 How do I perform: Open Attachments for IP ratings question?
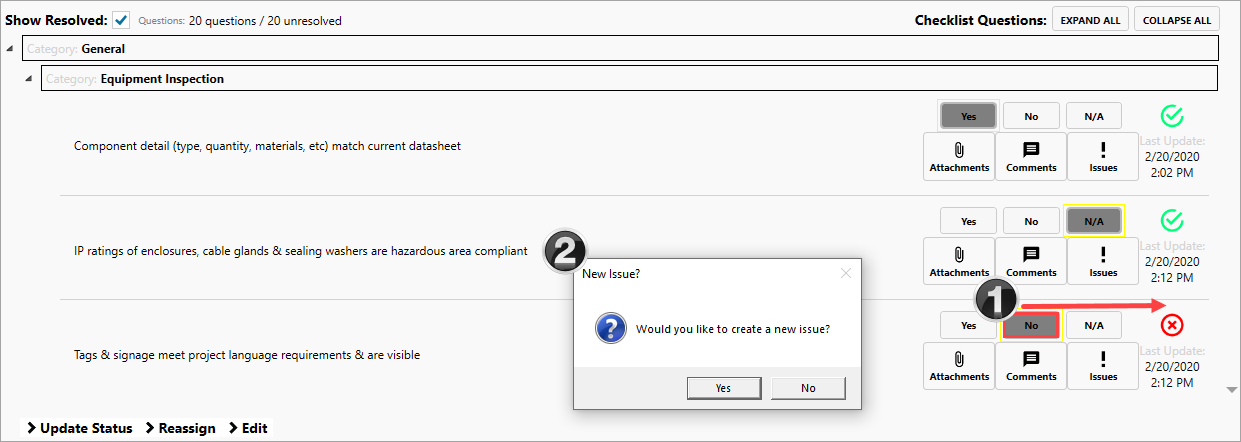point(959,261)
